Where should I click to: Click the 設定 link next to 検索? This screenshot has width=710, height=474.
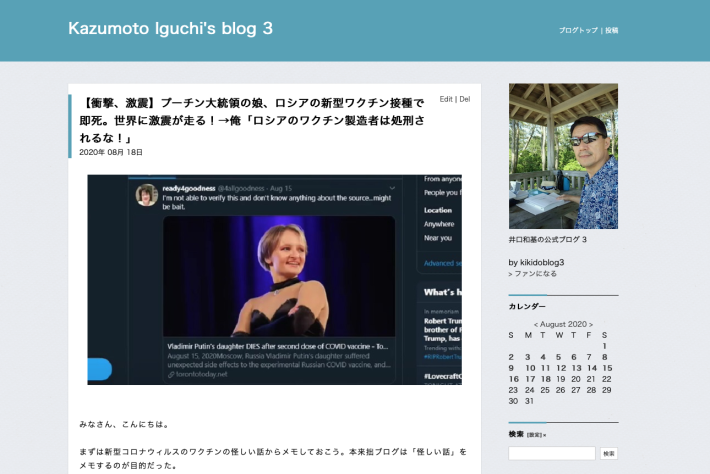click(x=534, y=435)
